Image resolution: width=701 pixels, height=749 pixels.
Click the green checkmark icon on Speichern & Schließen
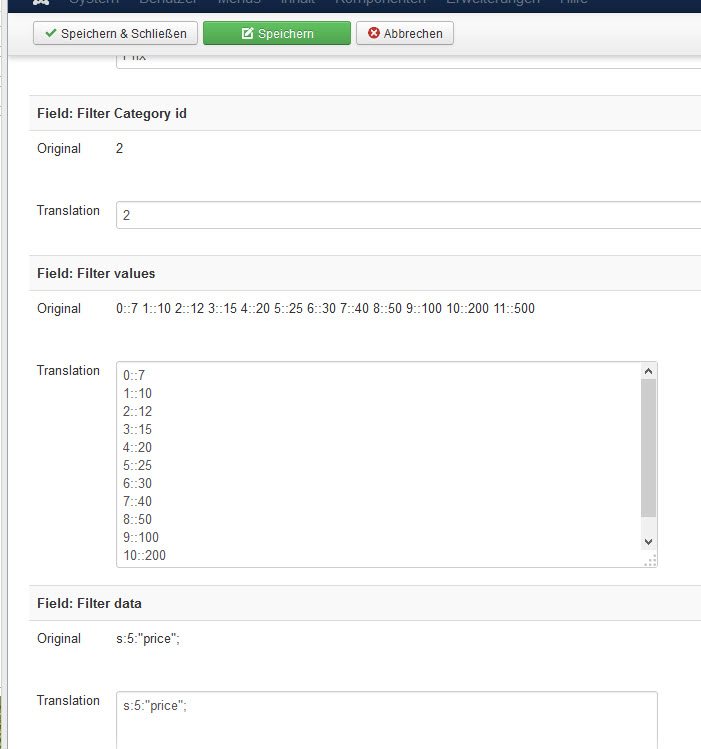[51, 33]
